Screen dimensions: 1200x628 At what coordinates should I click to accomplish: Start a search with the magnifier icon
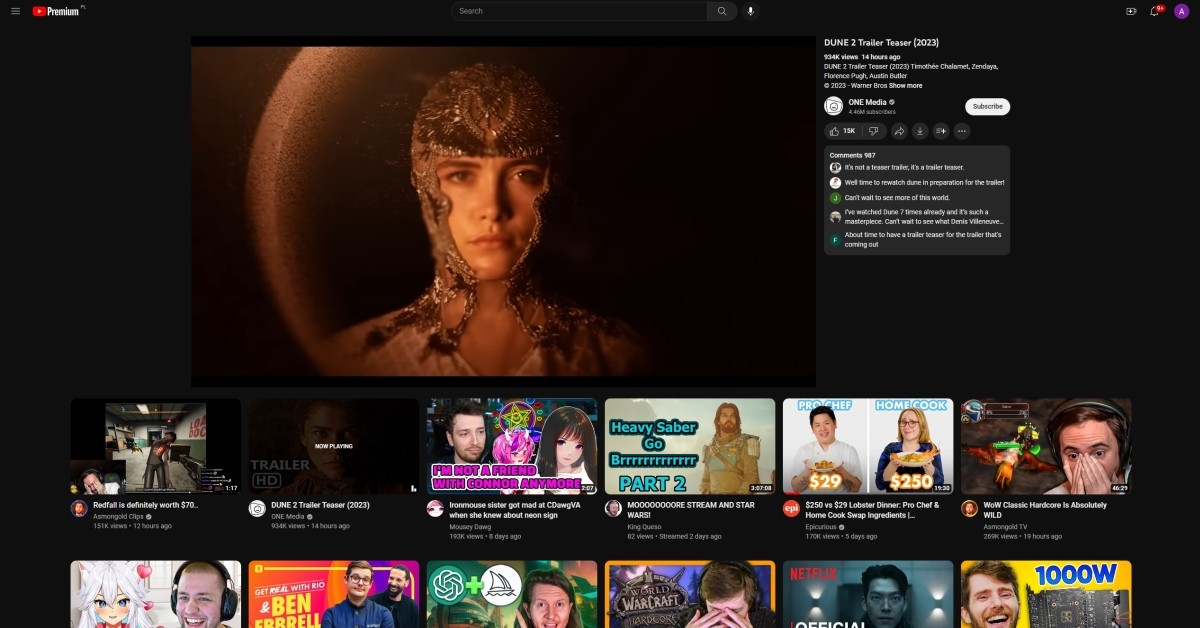tap(721, 11)
